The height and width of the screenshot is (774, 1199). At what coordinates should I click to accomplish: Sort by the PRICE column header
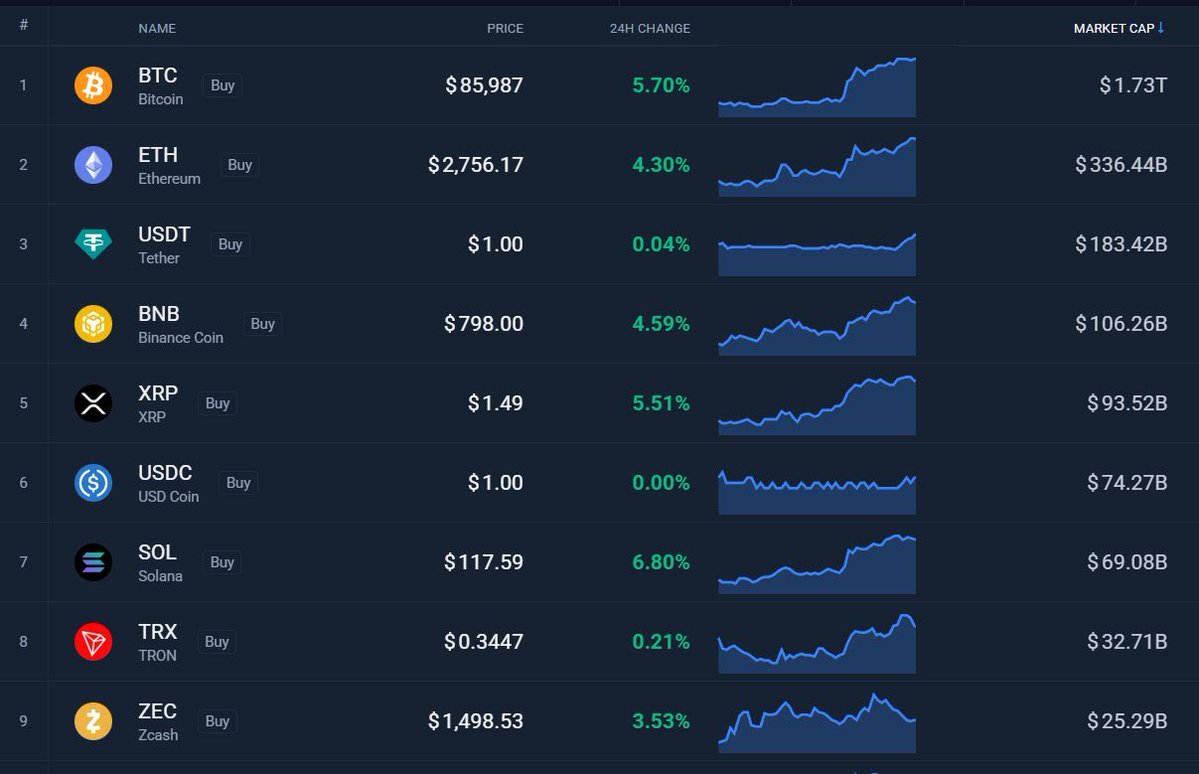(505, 28)
